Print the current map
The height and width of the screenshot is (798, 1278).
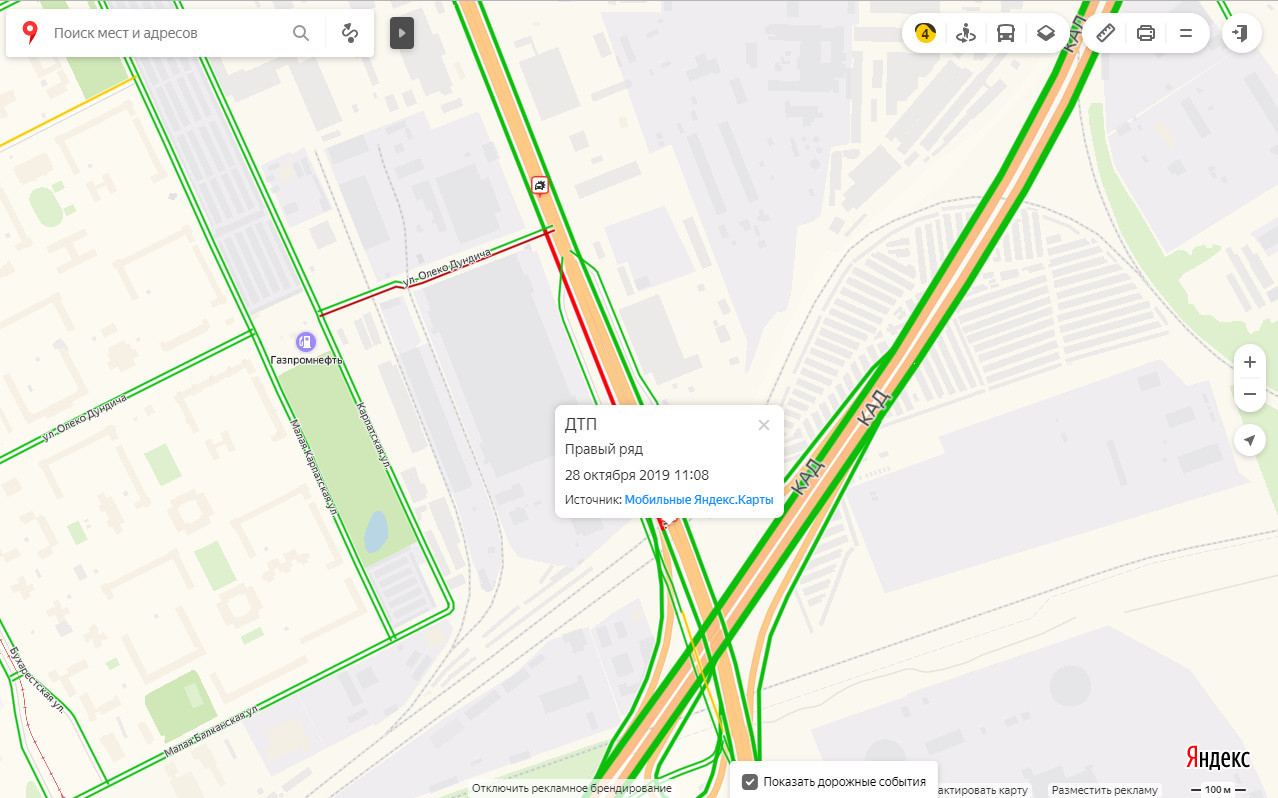pos(1146,33)
